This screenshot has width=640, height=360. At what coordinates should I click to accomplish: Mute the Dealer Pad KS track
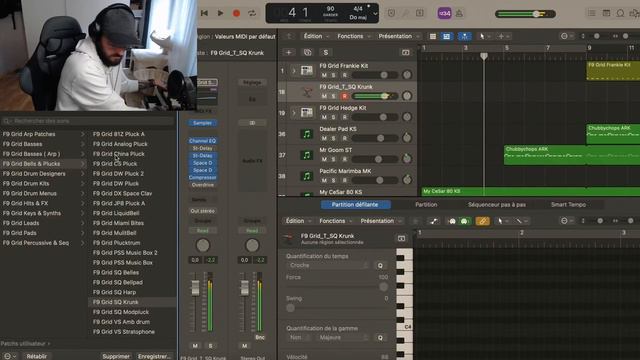point(324,138)
